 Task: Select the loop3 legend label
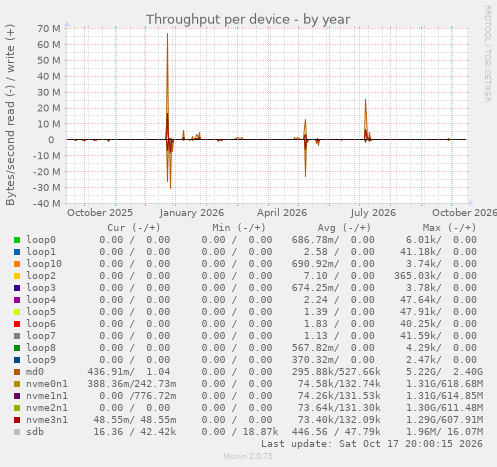pyautogui.click(x=41, y=288)
